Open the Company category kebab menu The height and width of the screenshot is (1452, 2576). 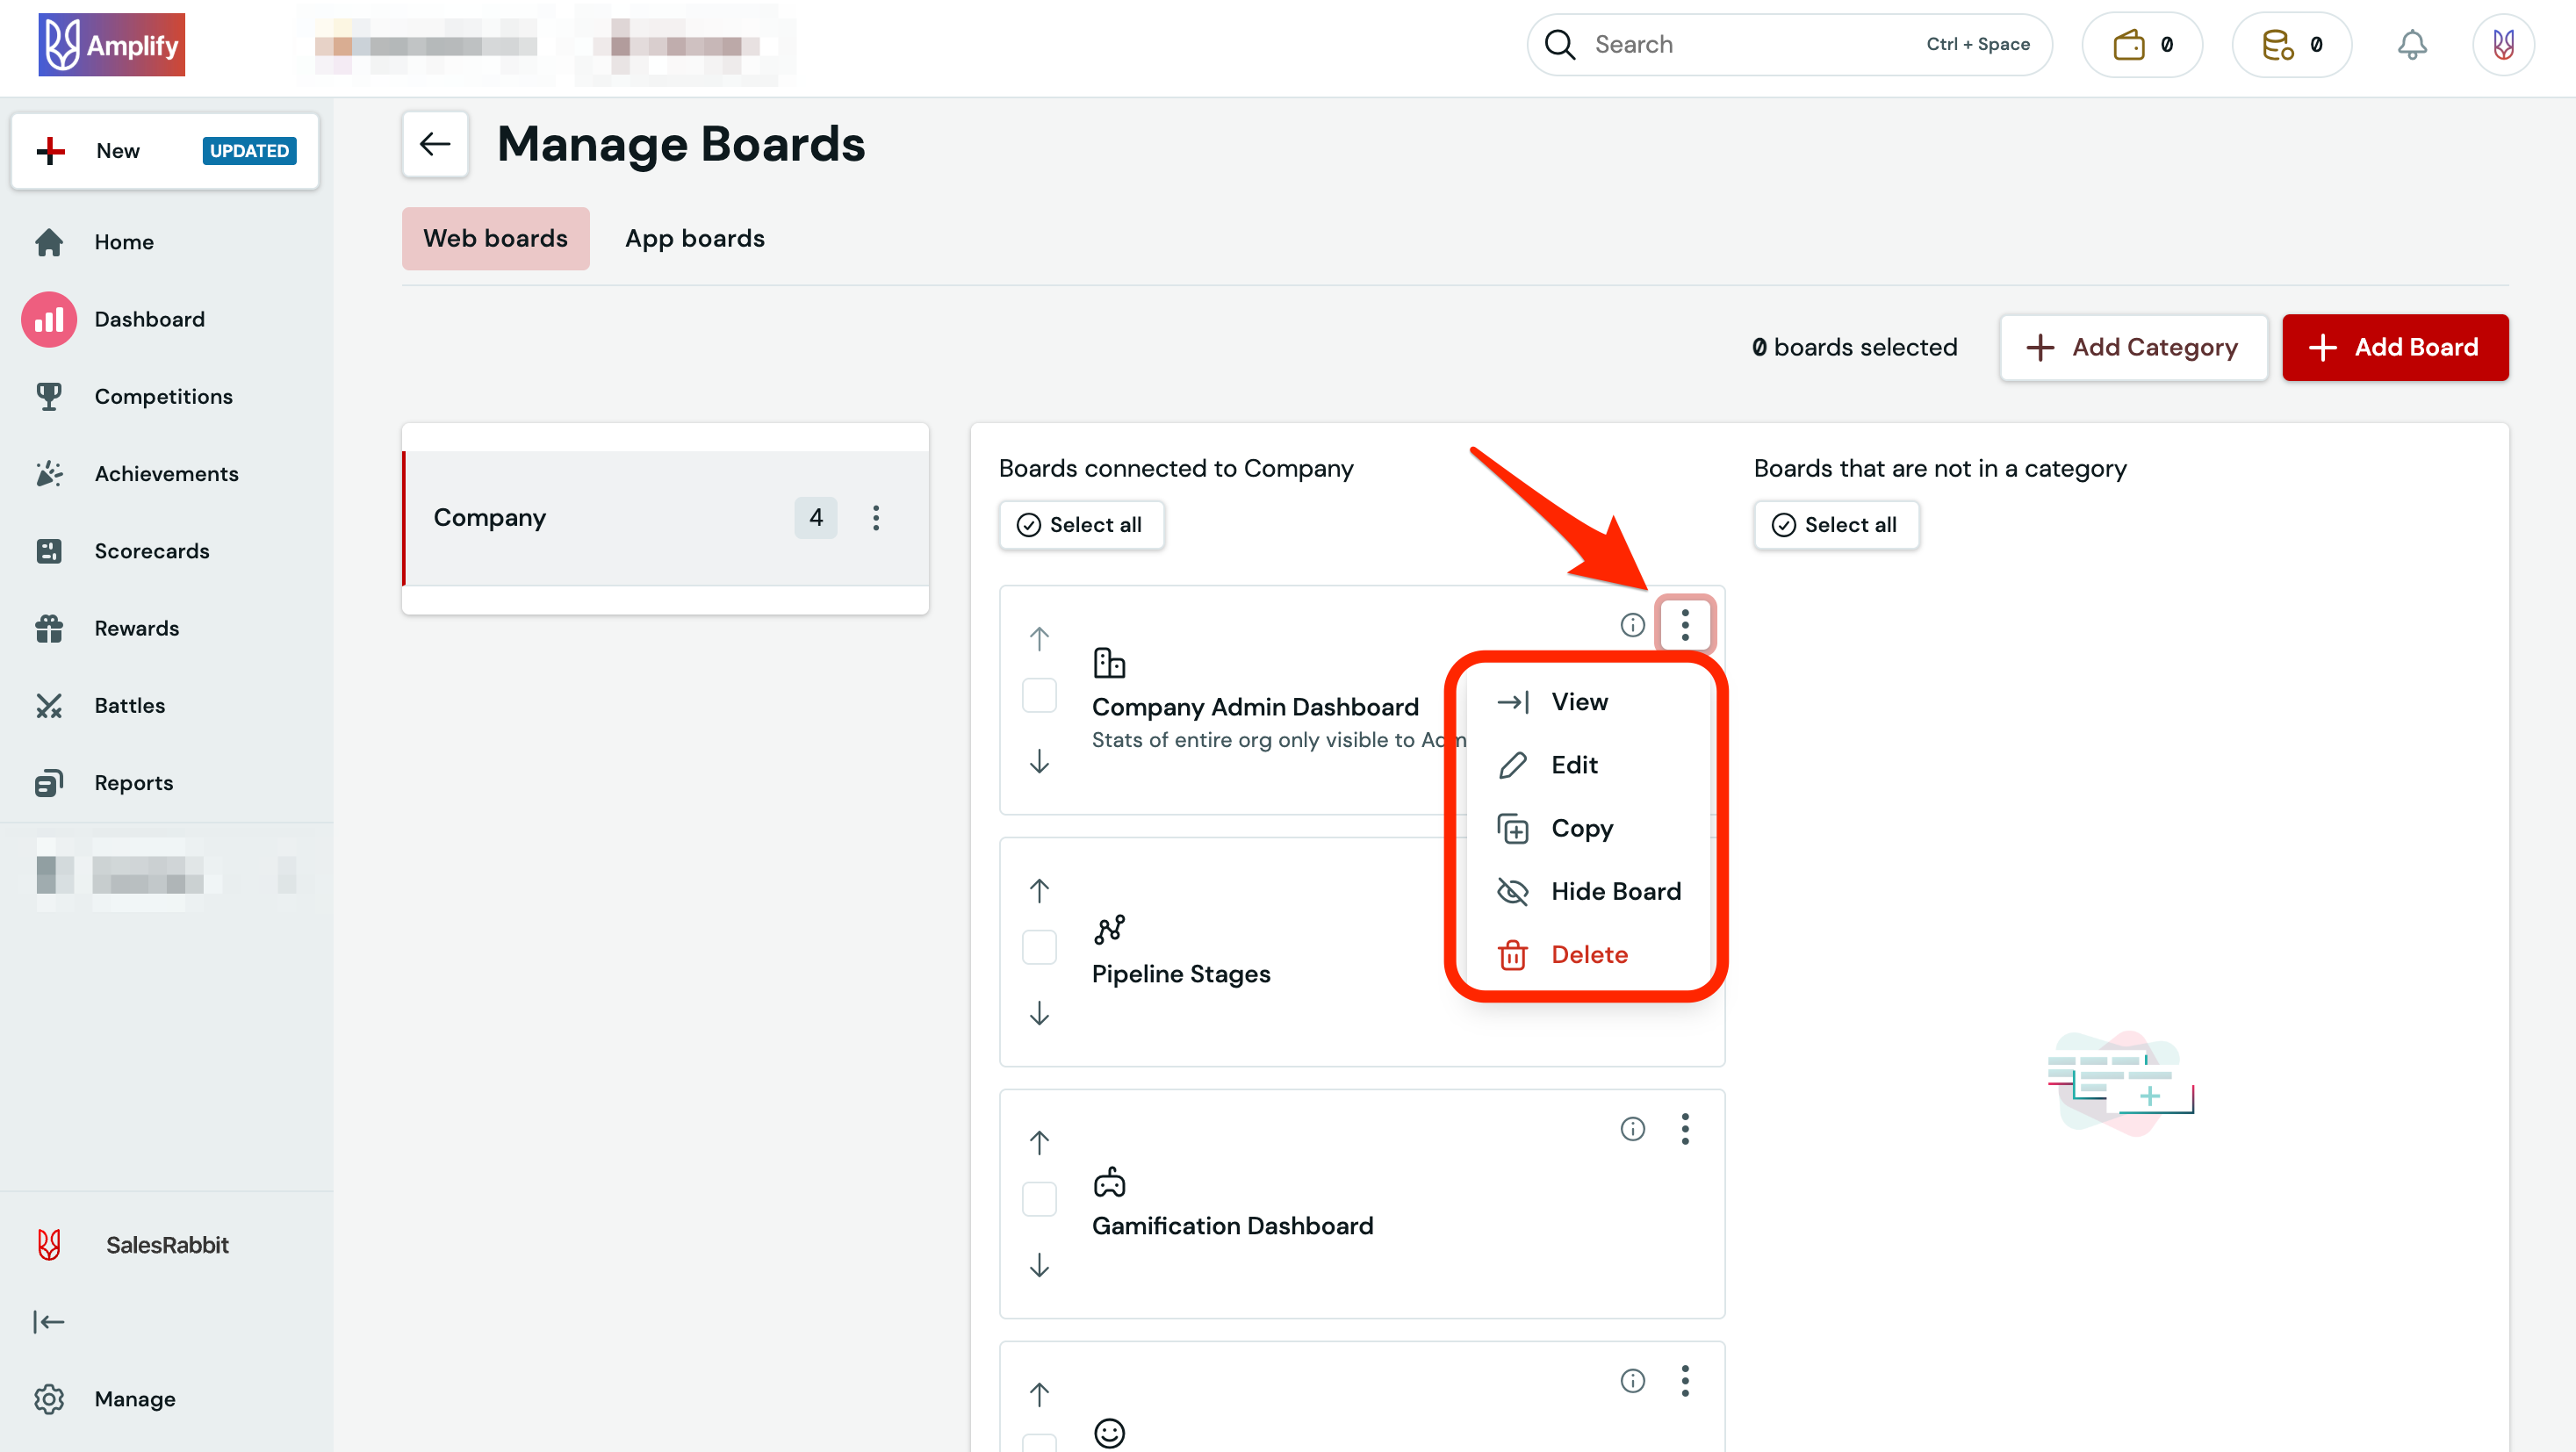[x=876, y=518]
